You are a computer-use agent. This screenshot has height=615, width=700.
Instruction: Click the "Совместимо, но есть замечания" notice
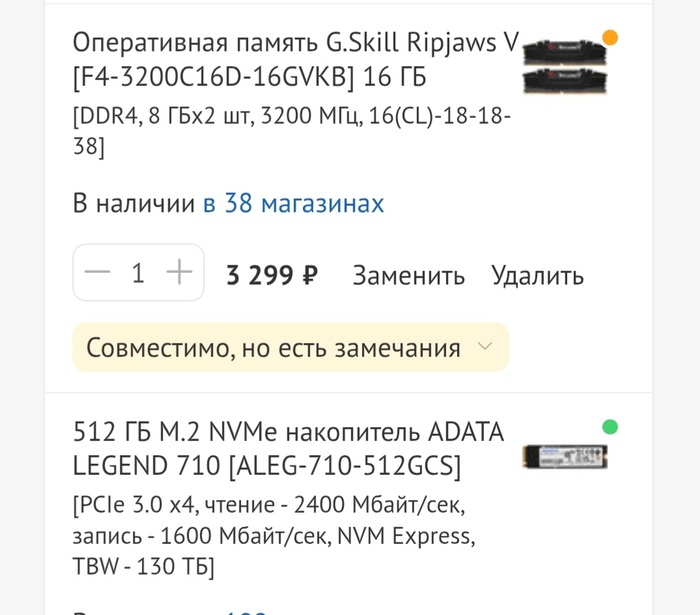[x=273, y=348]
